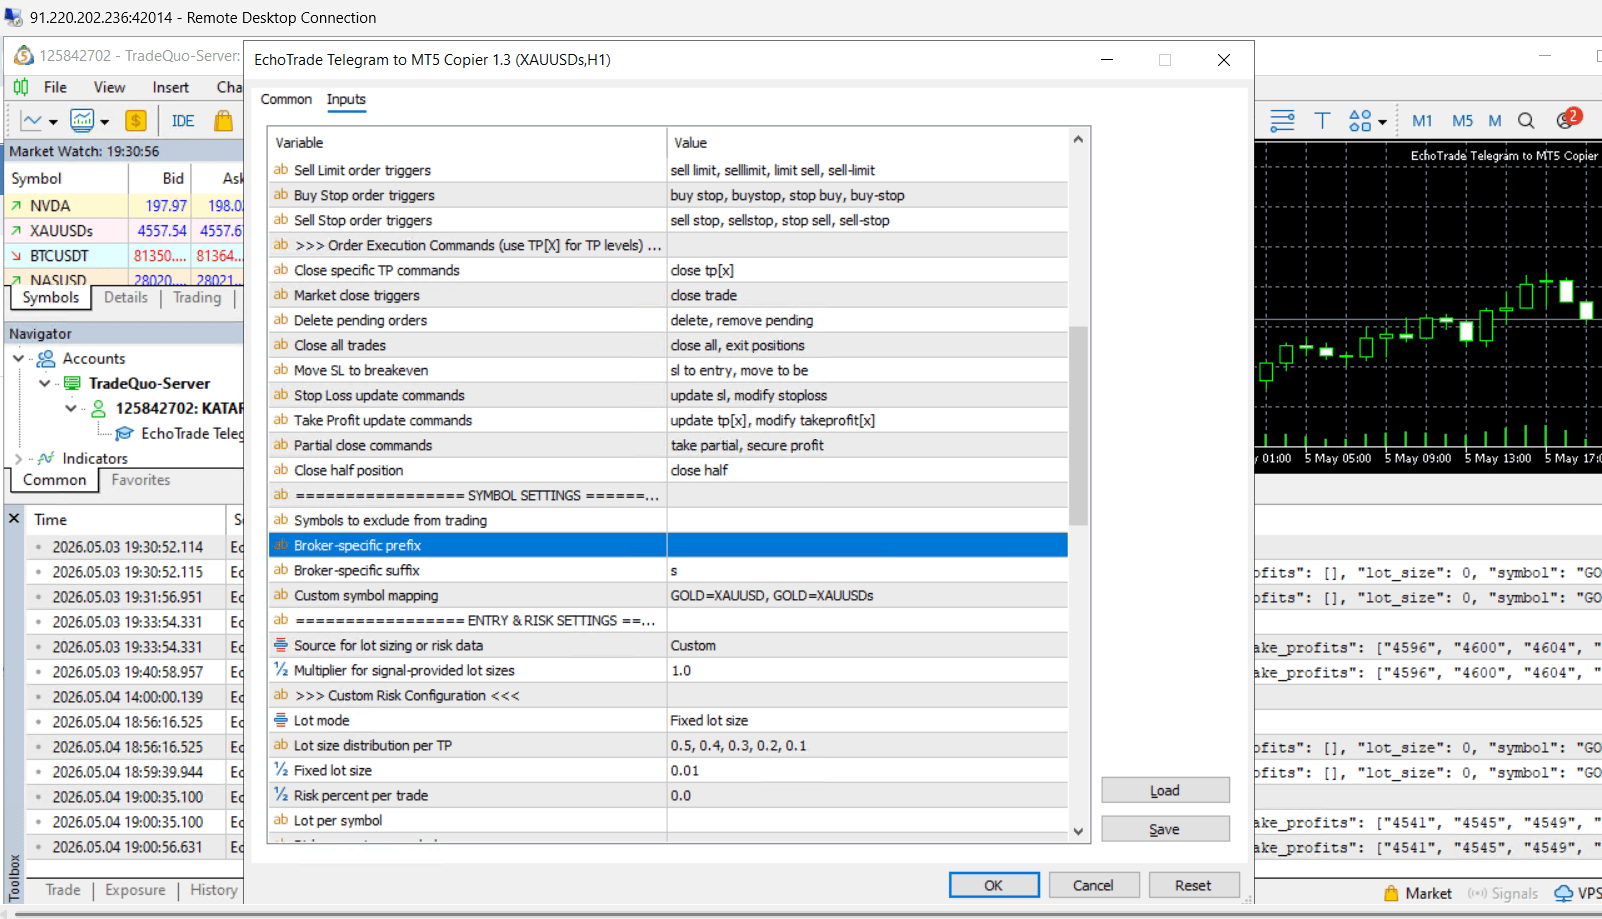Click the shapes objects tool icon
Screen dimensions: 1602x919
tap(1360, 121)
